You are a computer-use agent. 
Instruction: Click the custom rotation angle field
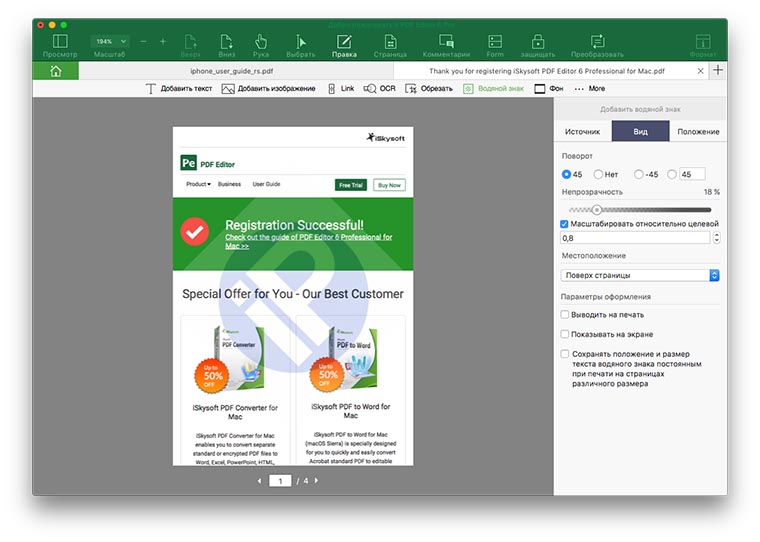click(692, 174)
